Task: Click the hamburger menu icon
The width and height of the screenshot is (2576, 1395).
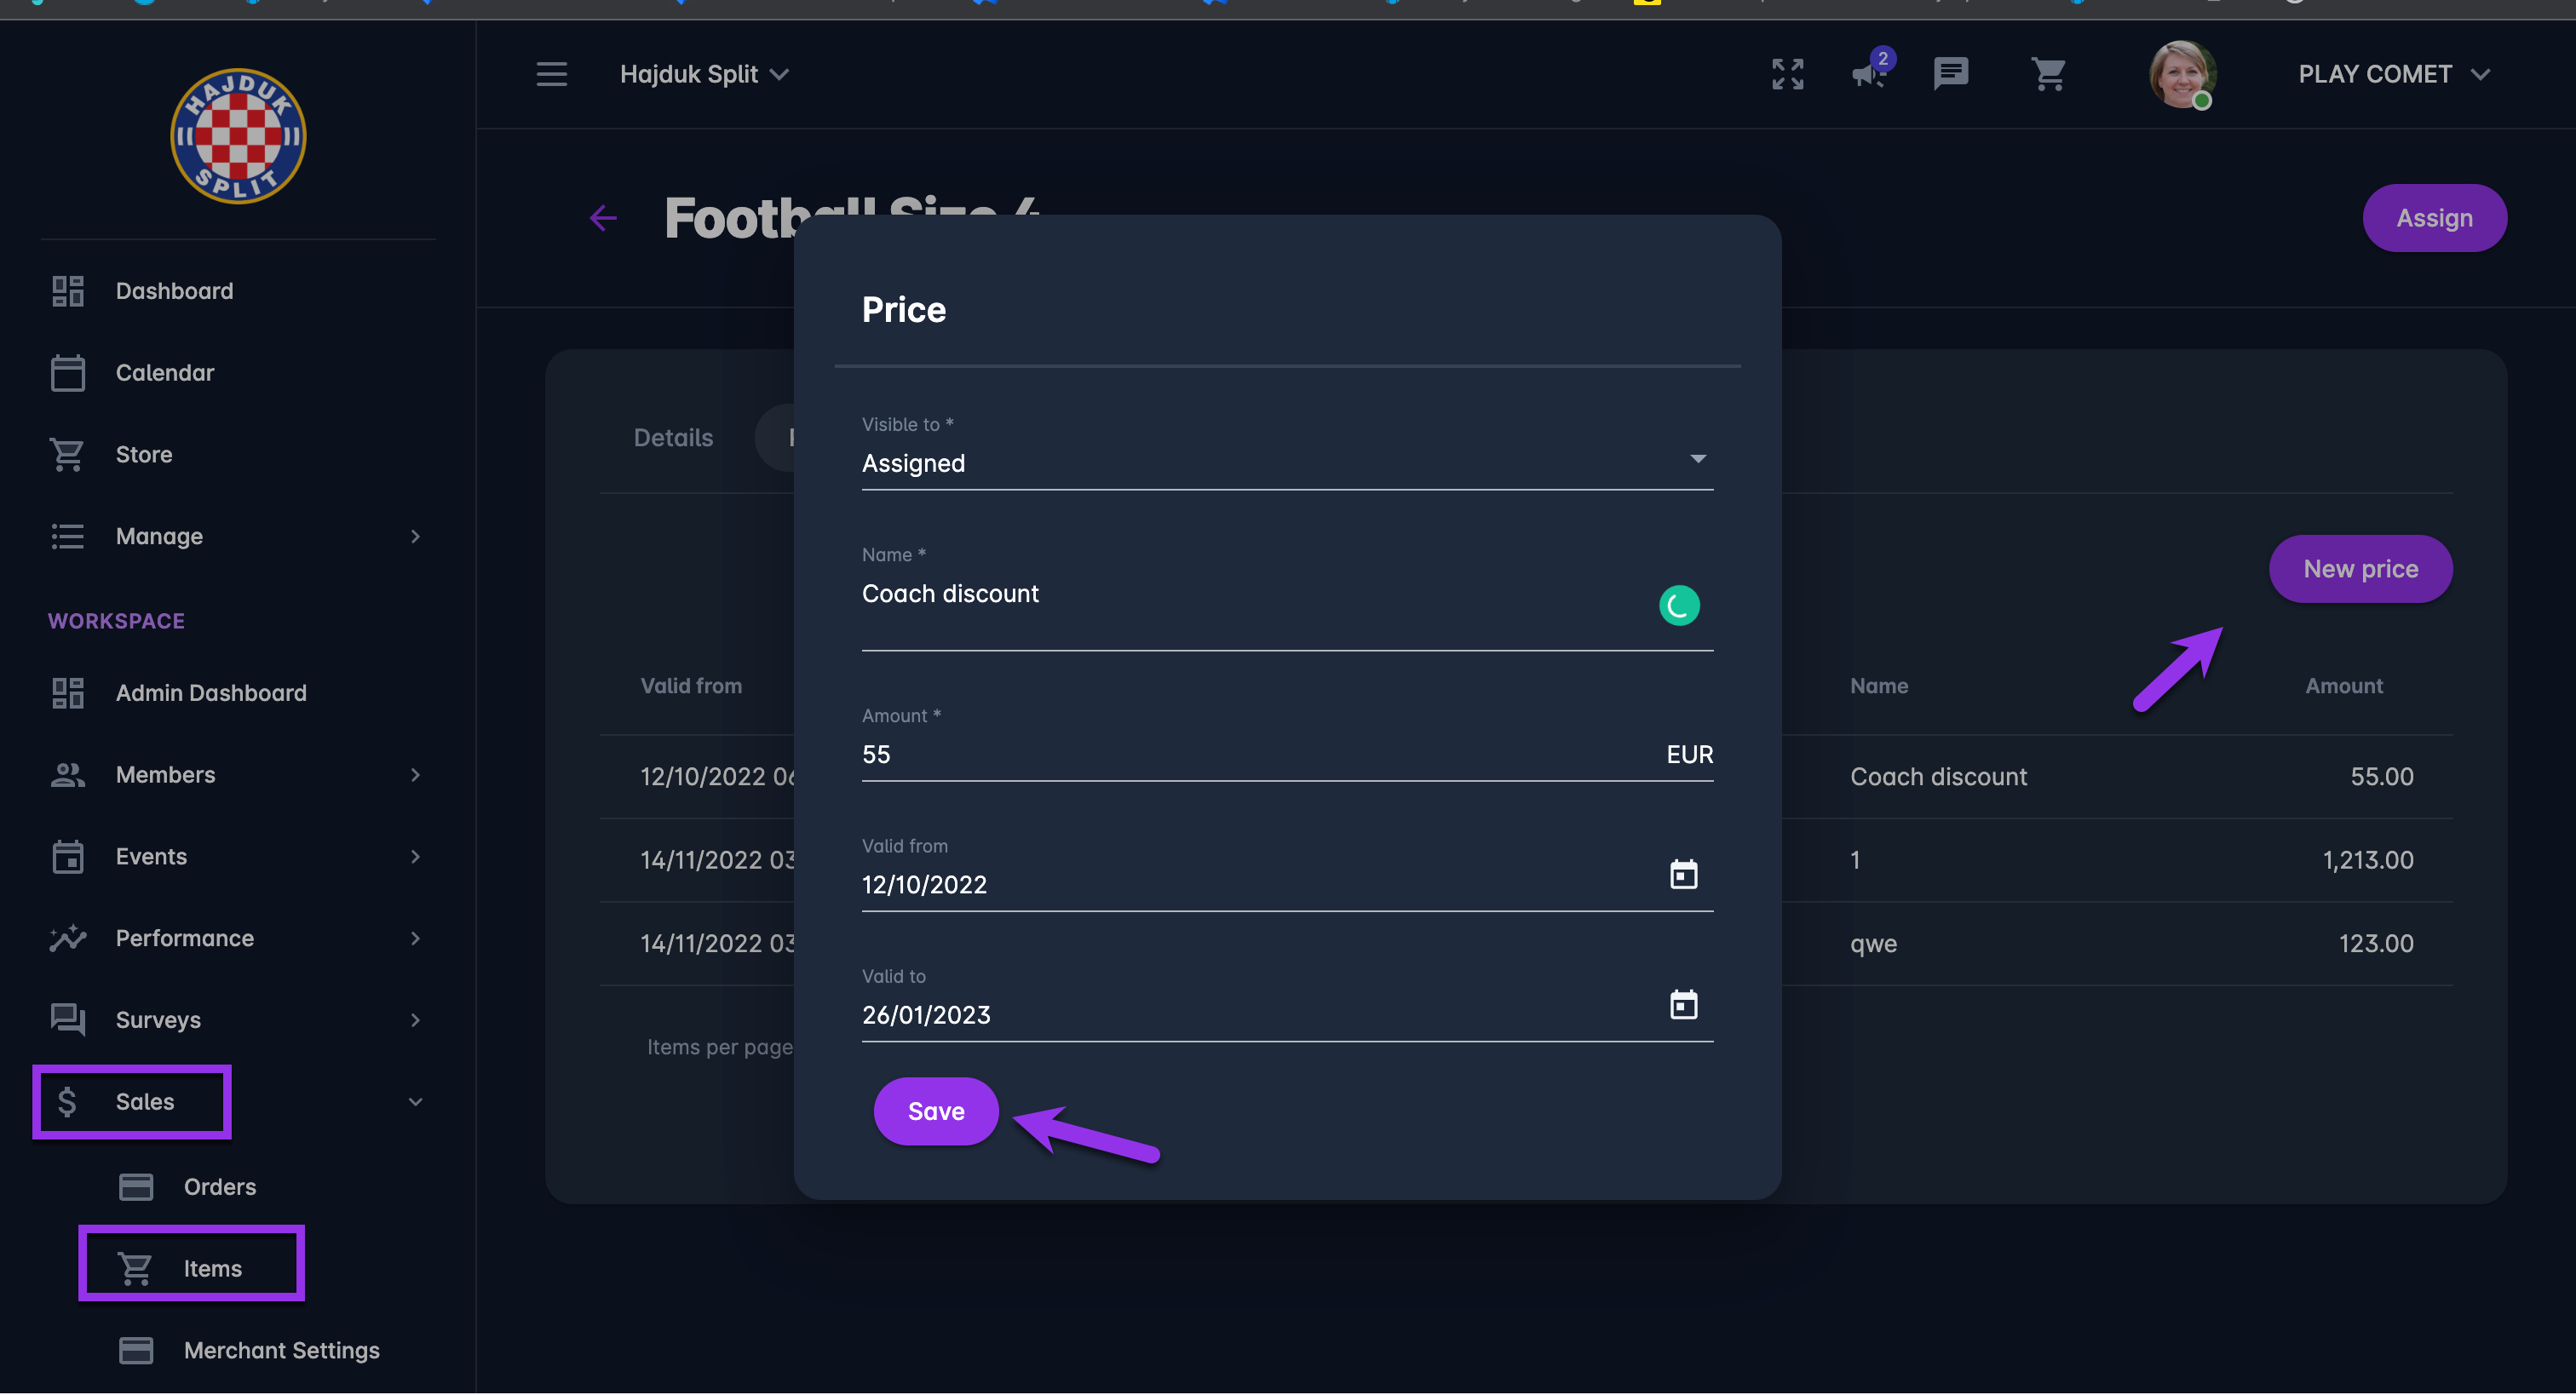Action: [551, 74]
